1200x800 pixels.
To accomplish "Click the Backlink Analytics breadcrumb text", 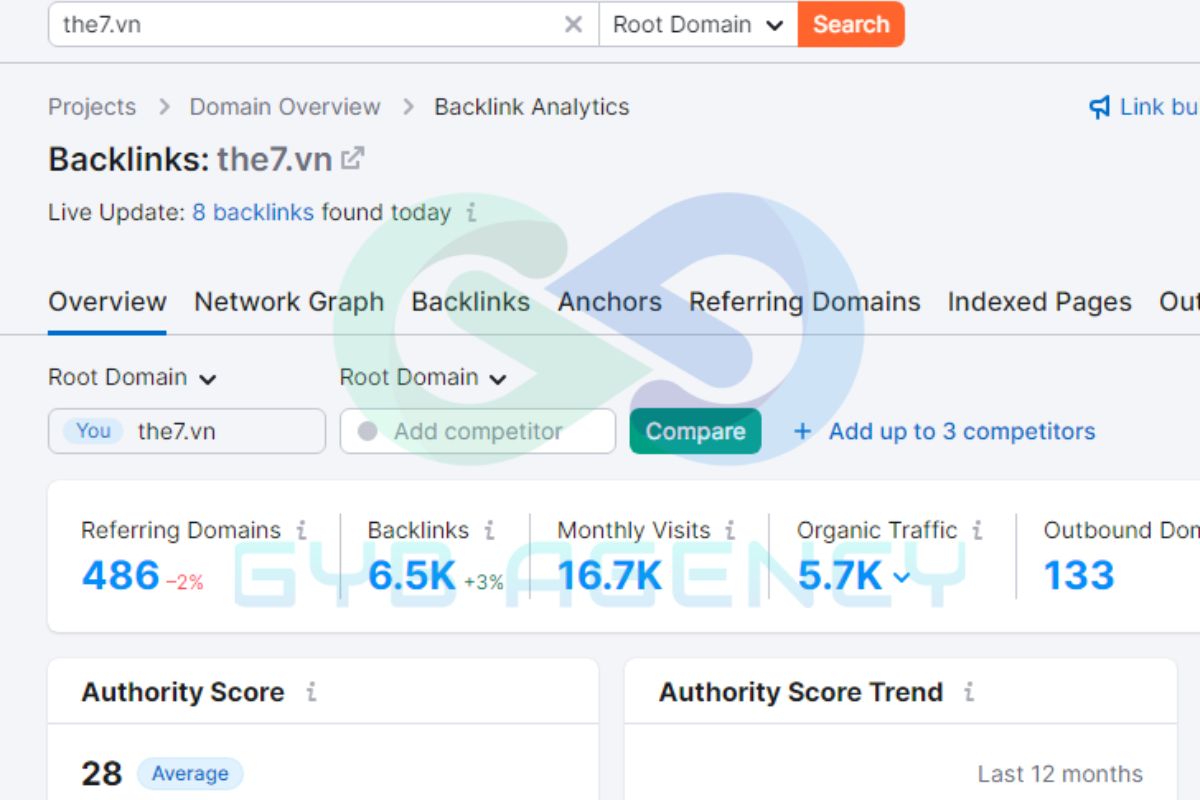I will click(532, 107).
